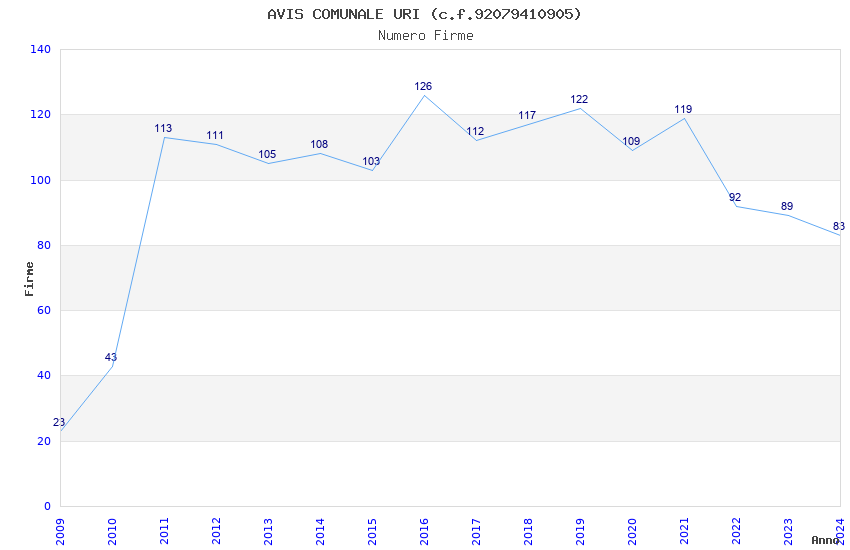Select data label 23 for 2009
The image size is (850, 550).
pyautogui.click(x=59, y=422)
